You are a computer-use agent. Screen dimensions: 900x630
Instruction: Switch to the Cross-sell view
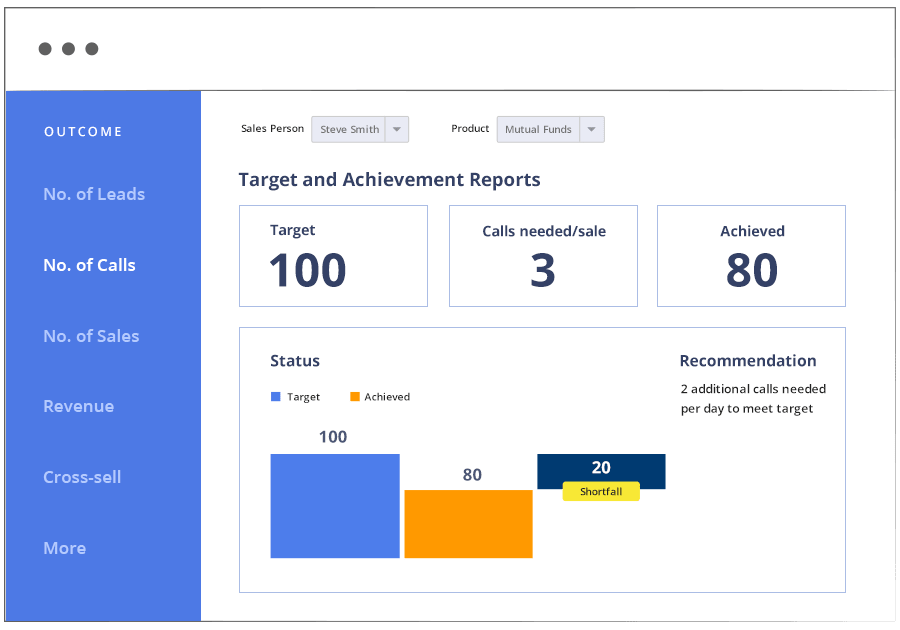click(82, 477)
